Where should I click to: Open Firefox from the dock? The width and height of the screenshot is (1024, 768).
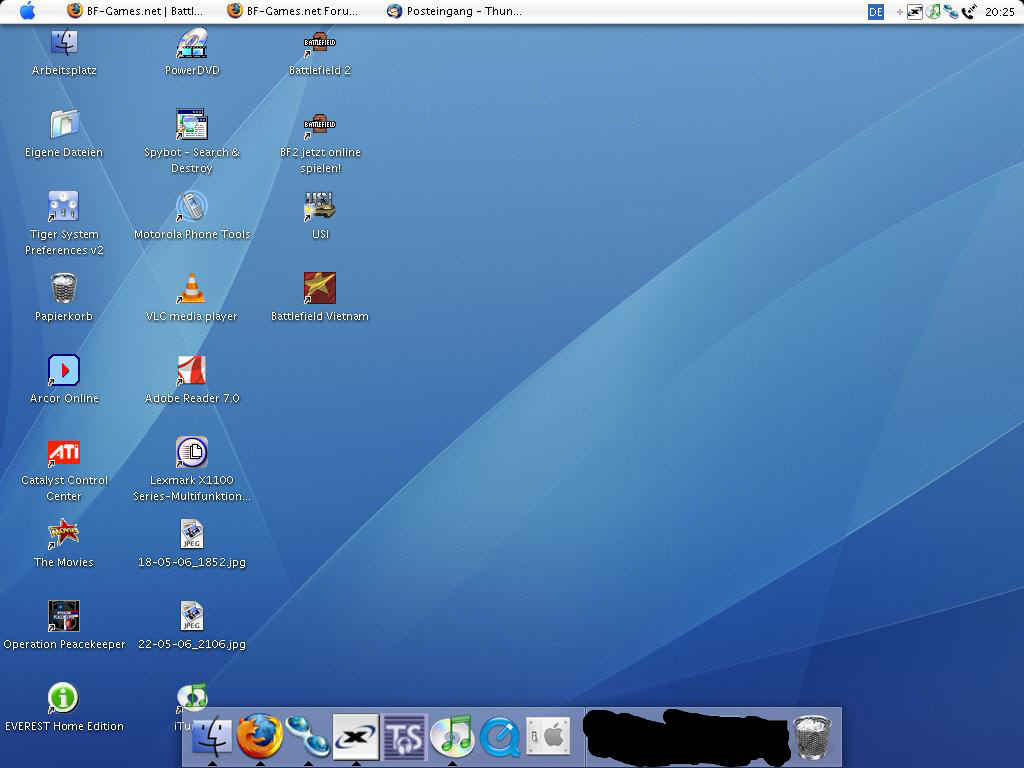tap(259, 736)
